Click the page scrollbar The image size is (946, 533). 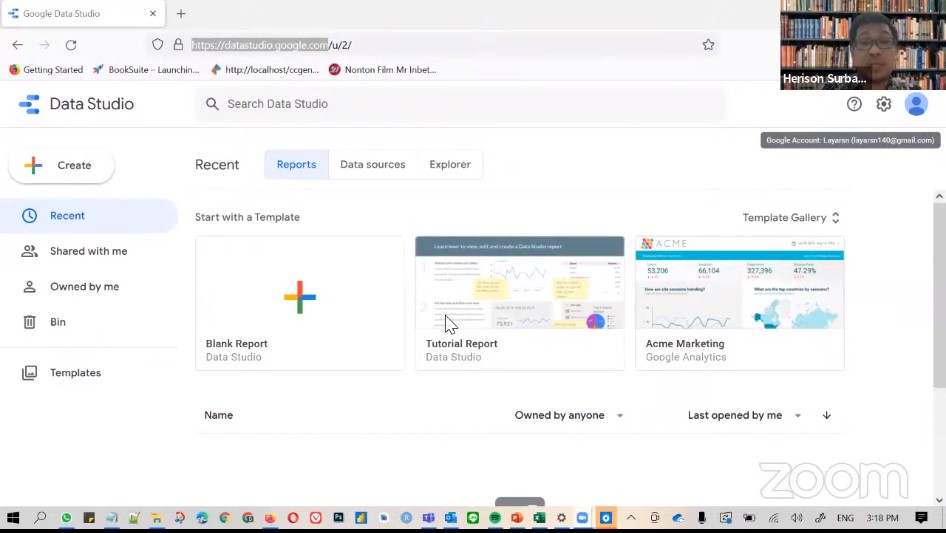click(x=939, y=296)
